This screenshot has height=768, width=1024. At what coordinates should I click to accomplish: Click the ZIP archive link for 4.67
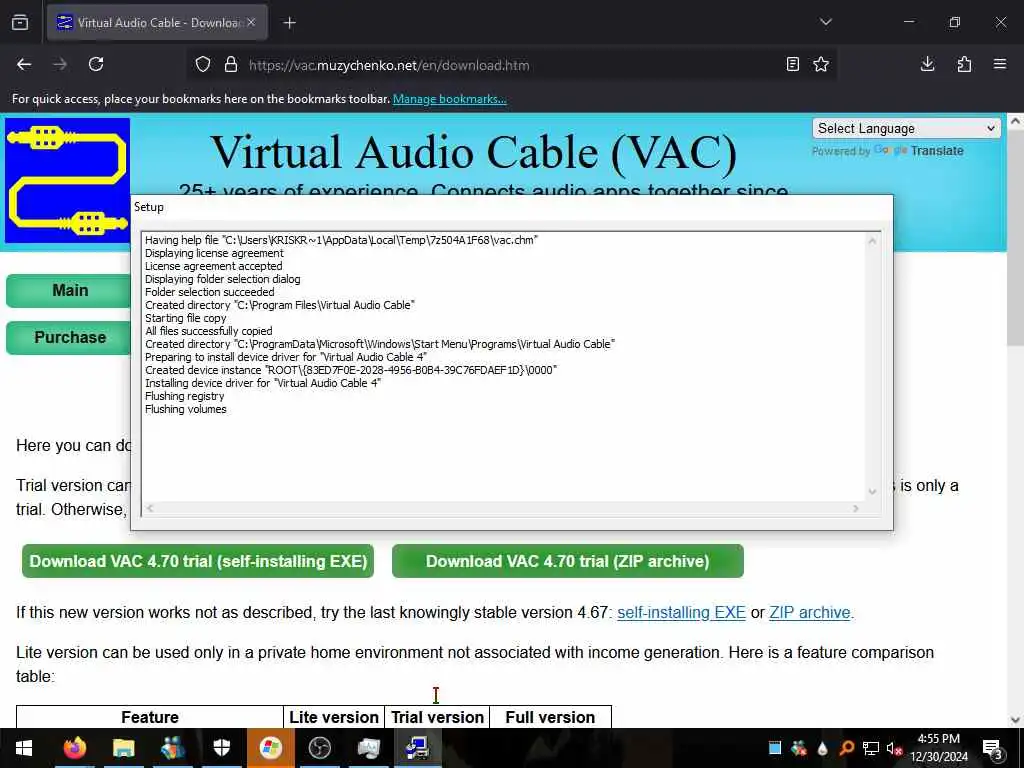pyautogui.click(x=810, y=613)
